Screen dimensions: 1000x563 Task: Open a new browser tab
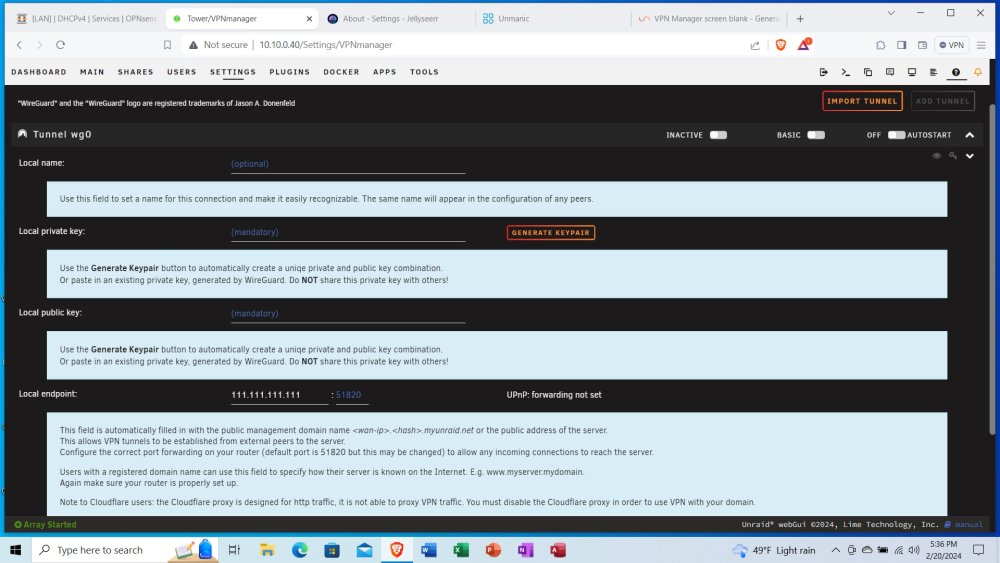[800, 18]
